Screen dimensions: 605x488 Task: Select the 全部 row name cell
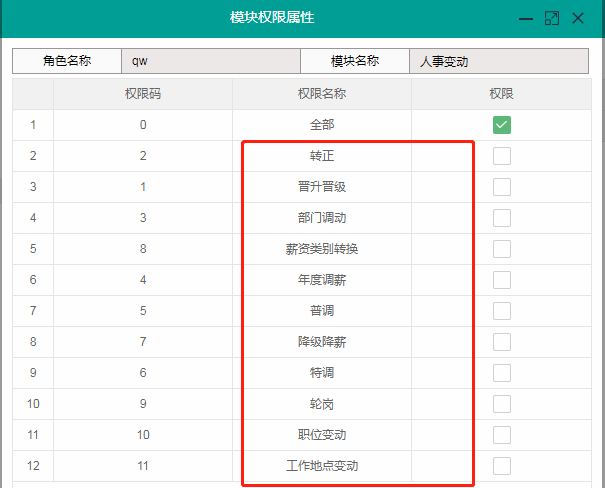(322, 125)
